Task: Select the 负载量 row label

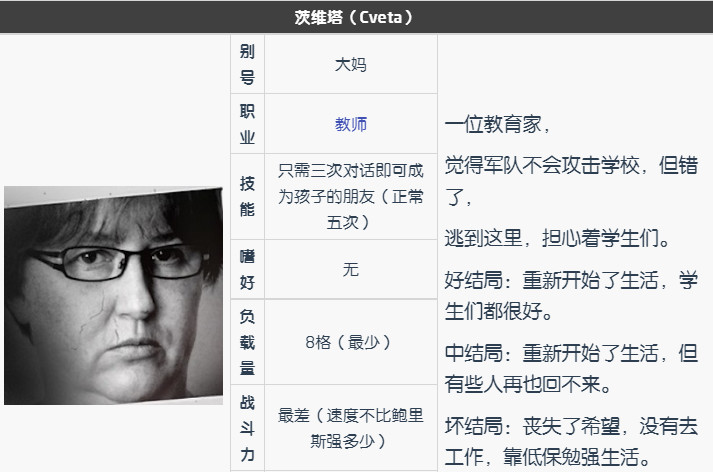Action: (247, 342)
